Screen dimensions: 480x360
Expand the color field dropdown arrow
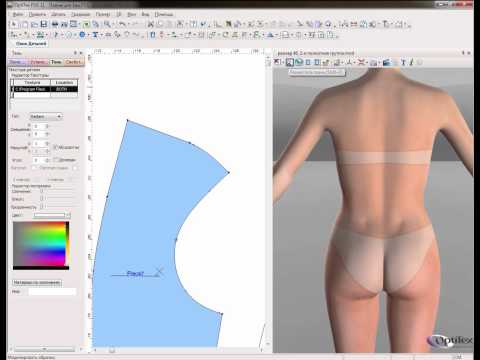click(x=68, y=215)
